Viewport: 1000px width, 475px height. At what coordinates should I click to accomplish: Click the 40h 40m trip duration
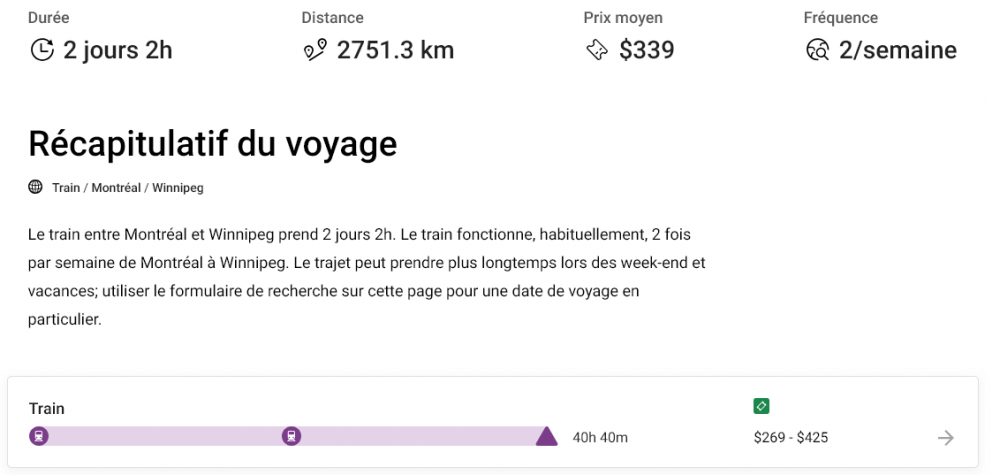[600, 437]
